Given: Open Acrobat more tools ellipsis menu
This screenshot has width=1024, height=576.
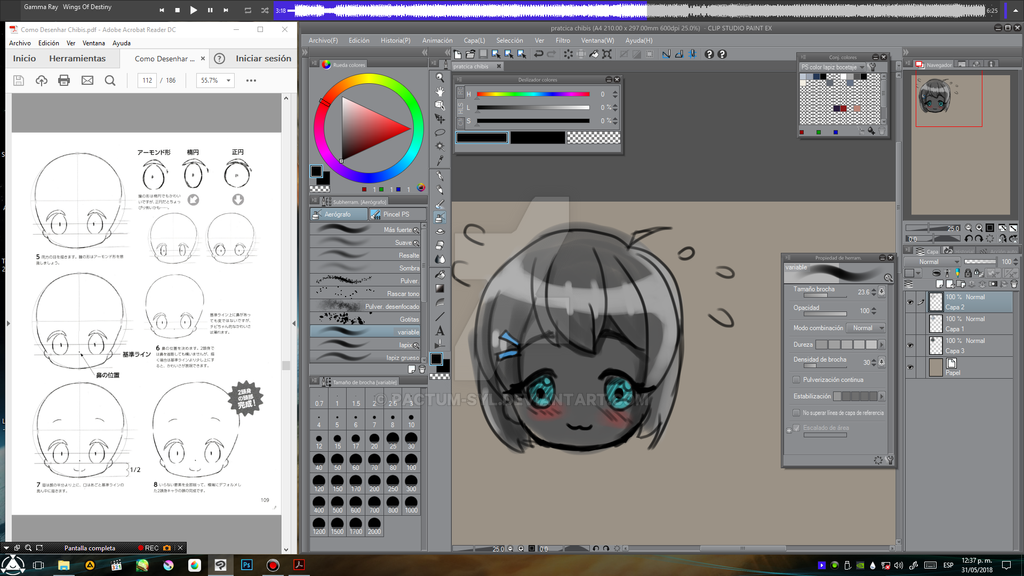Looking at the screenshot, I should tap(251, 80).
